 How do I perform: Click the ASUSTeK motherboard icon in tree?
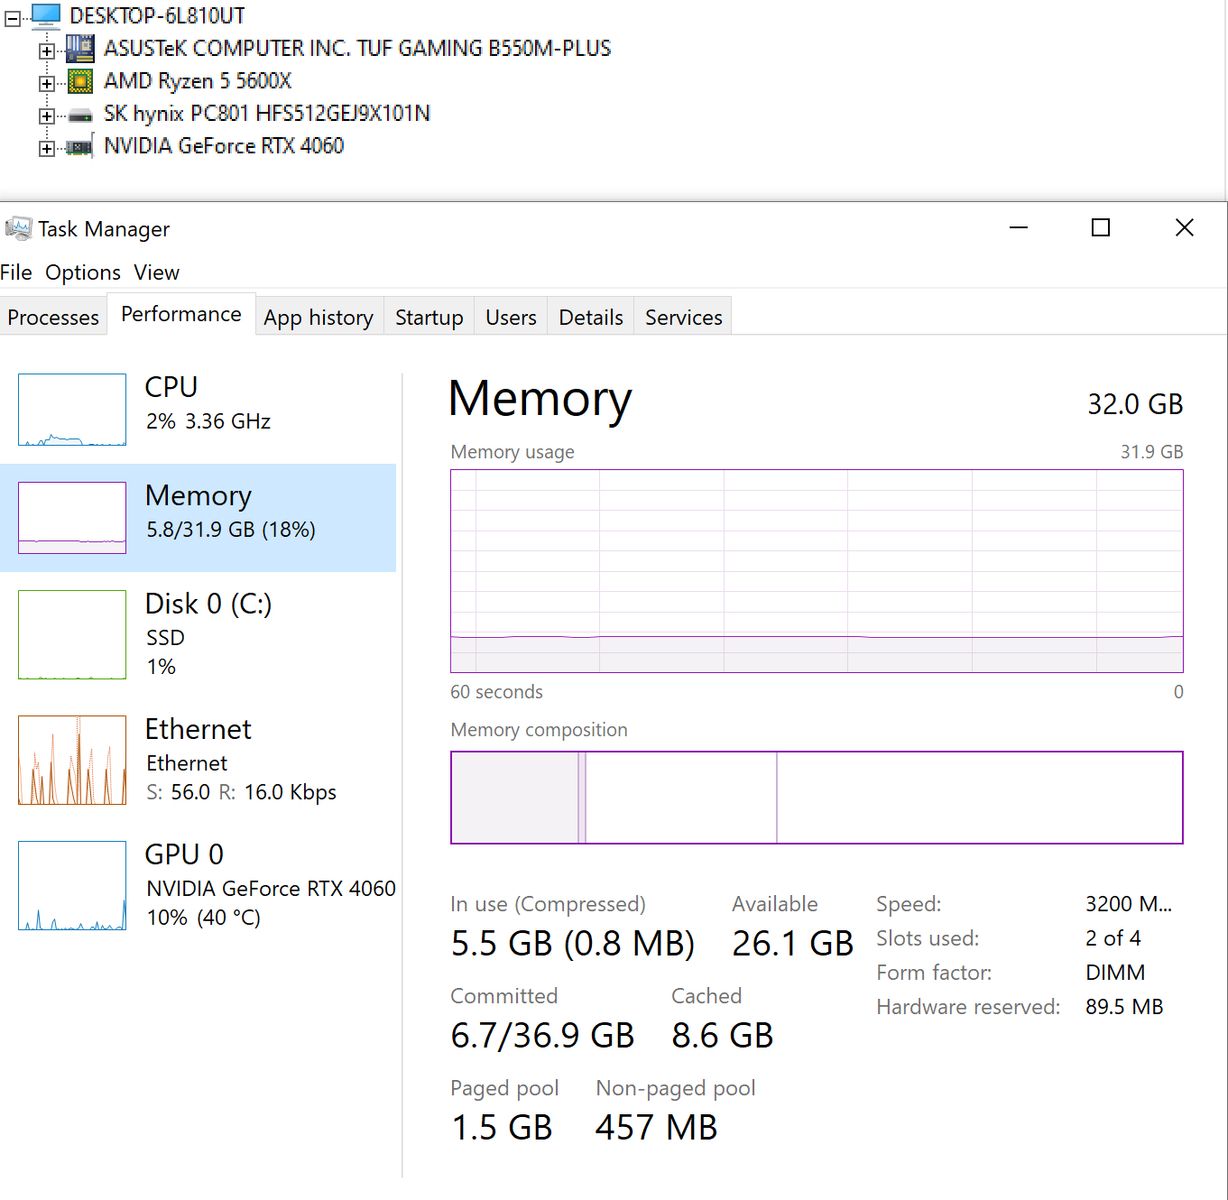(80, 48)
